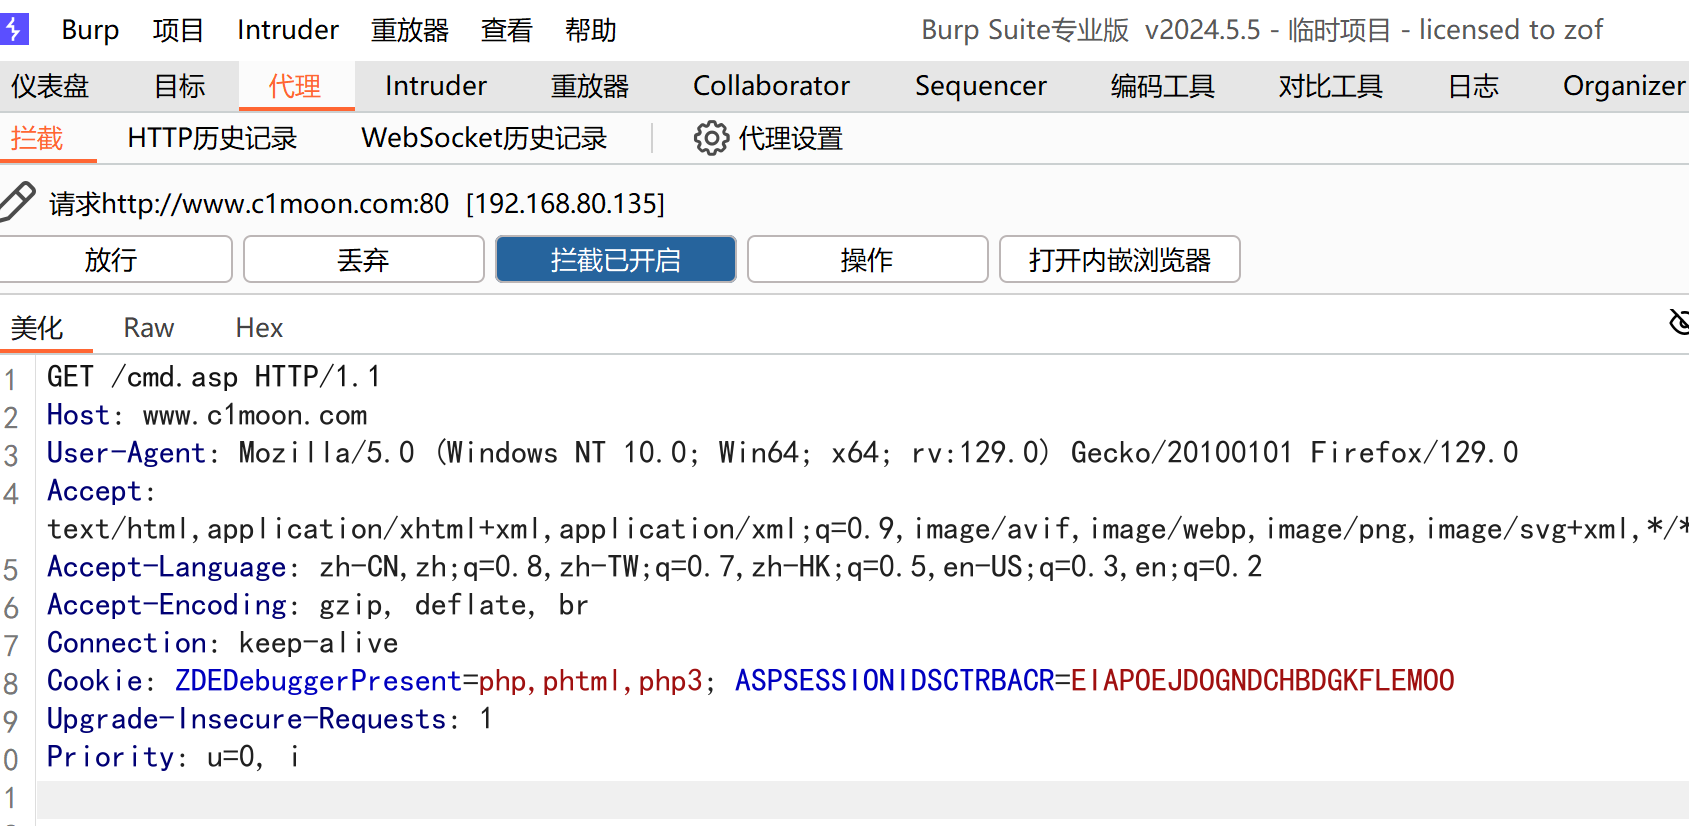Click the proxy settings gear icon
Image resolution: width=1689 pixels, height=826 pixels.
pyautogui.click(x=711, y=138)
